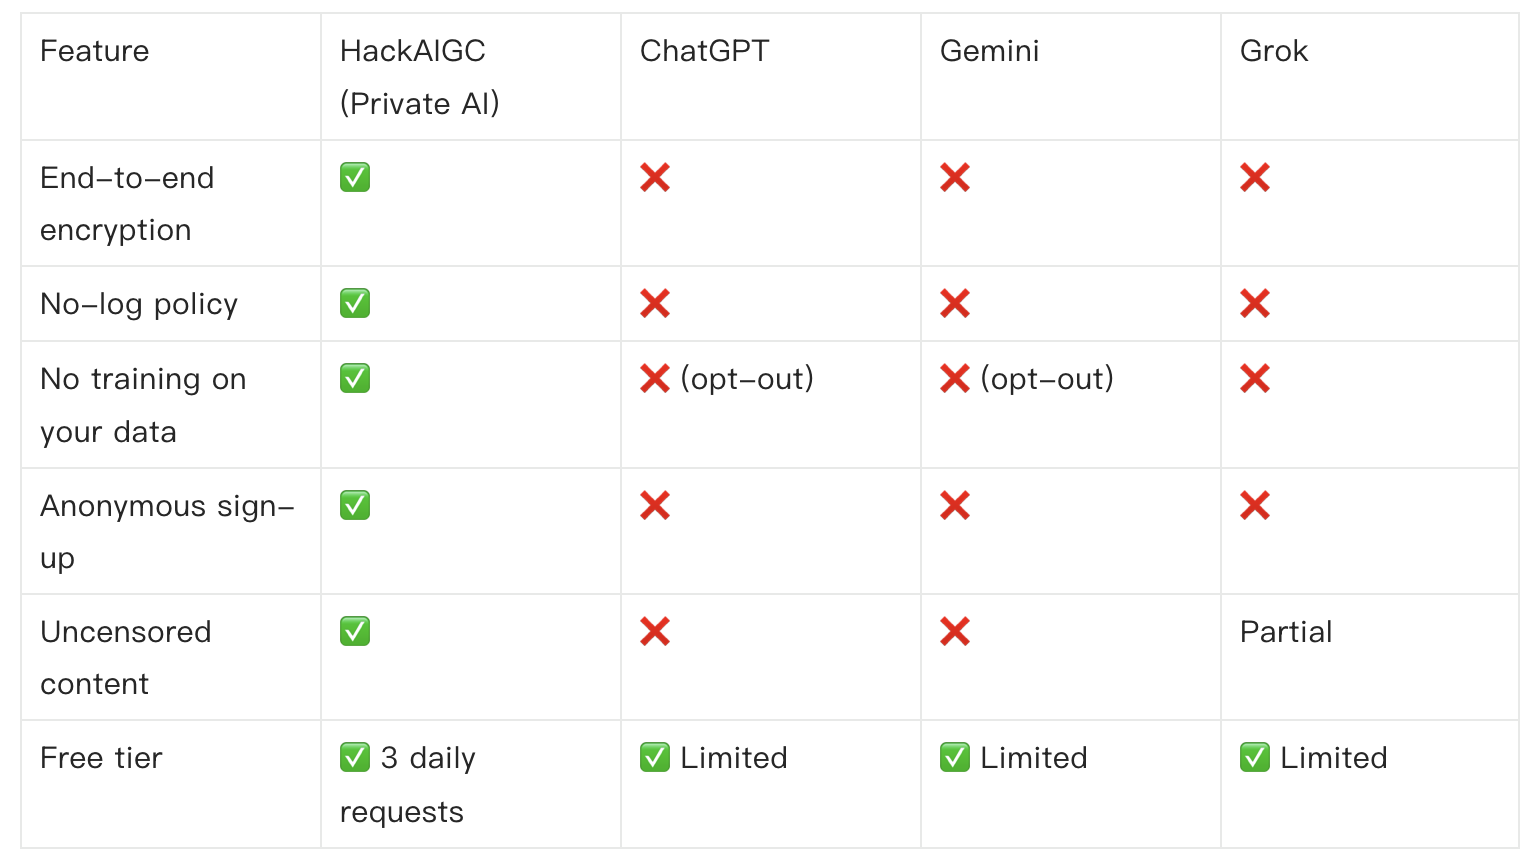Select the HackAIGC (Private AI) column header
1530x860 pixels.
pos(420,77)
